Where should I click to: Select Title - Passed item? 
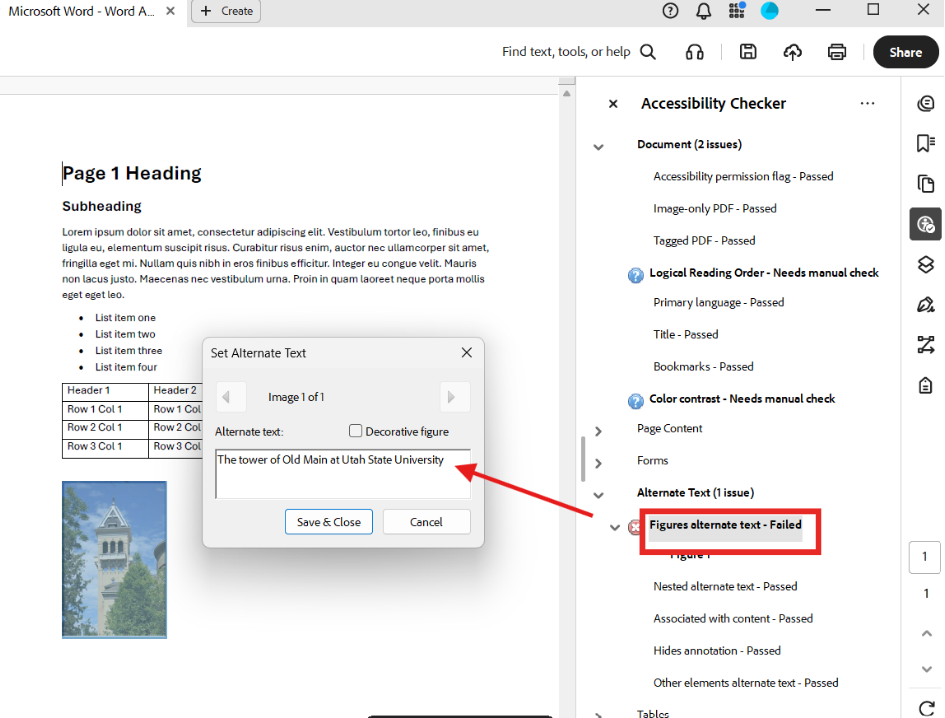[x=686, y=334]
